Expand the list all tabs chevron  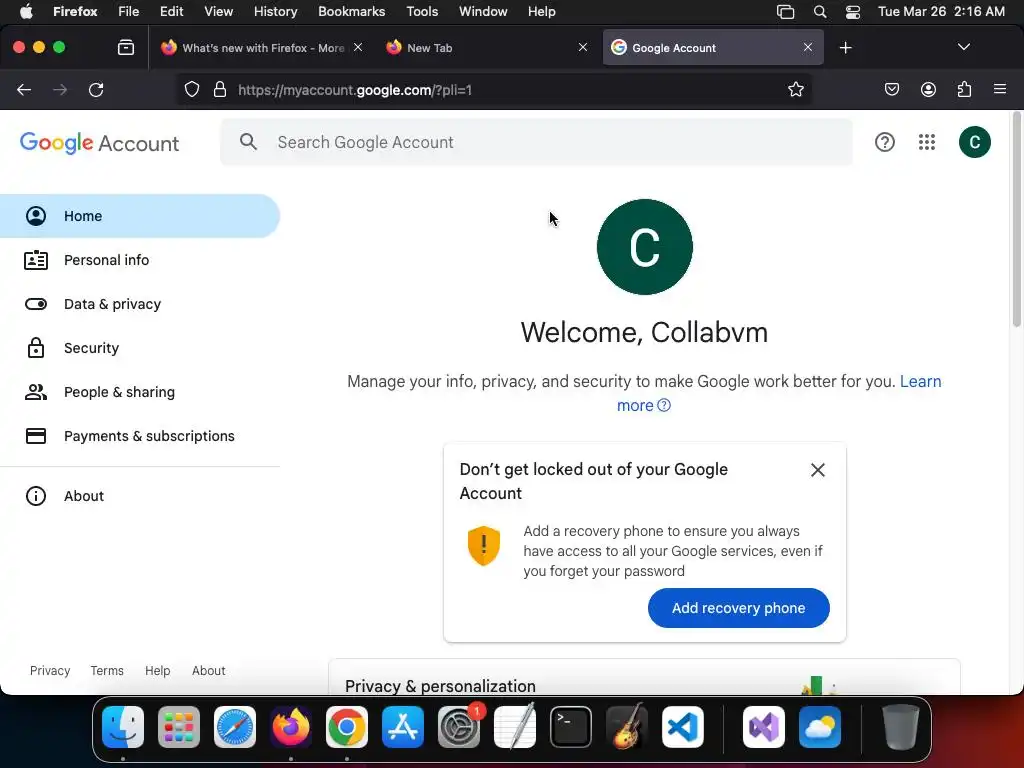(x=963, y=47)
